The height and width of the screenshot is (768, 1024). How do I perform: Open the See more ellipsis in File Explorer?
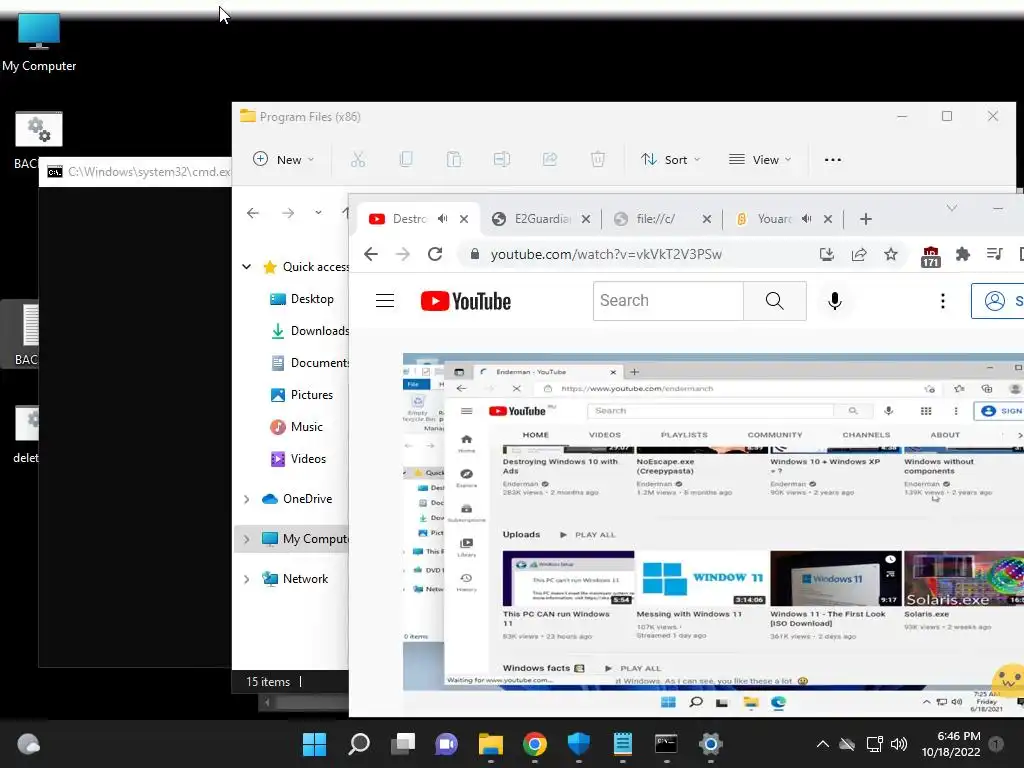[833, 159]
